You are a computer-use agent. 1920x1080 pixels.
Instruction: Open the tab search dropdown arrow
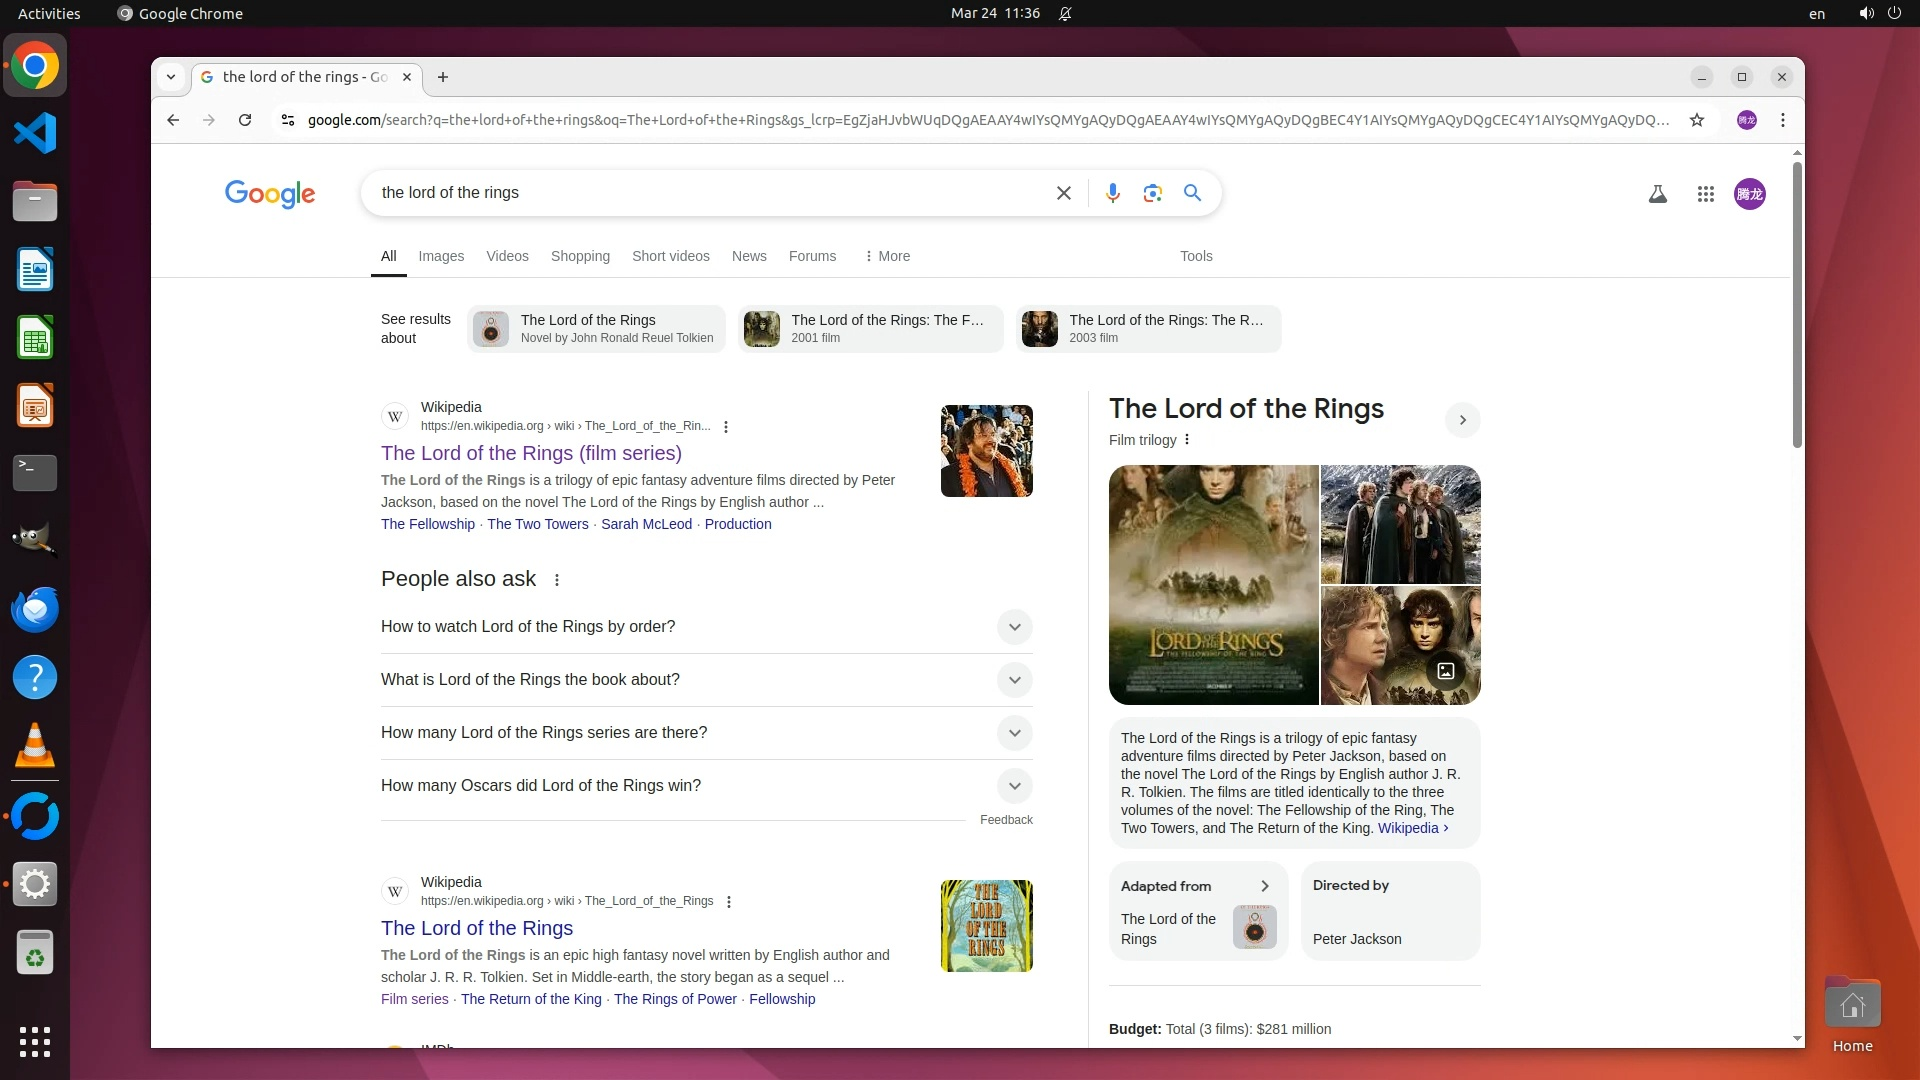pos(171,77)
